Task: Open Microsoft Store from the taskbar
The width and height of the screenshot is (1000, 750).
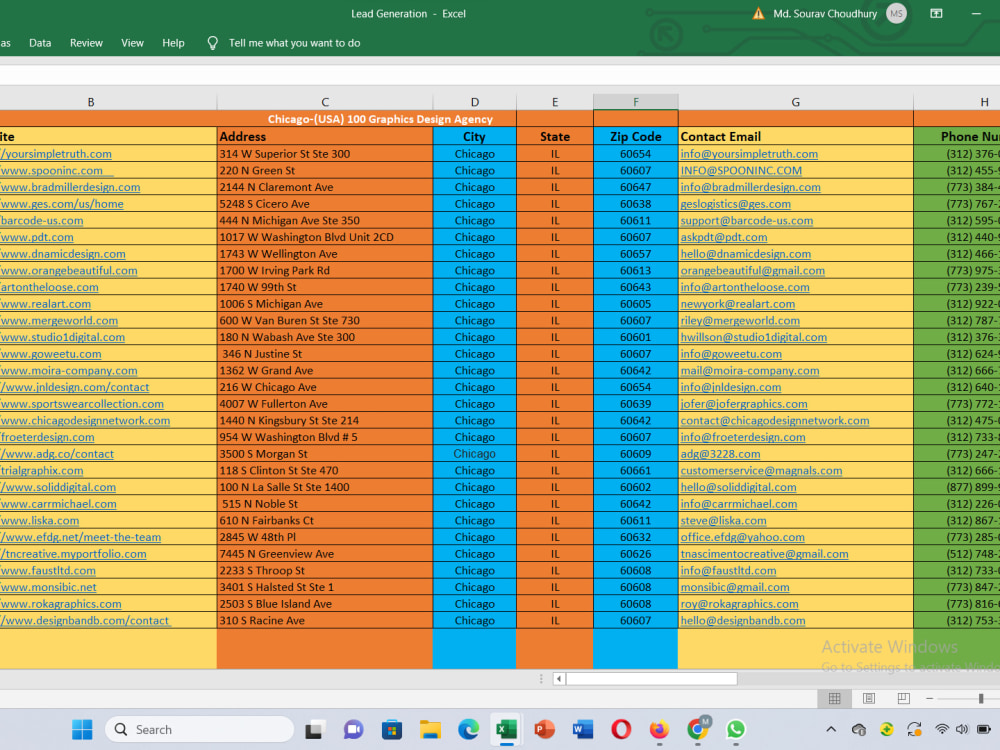Action: click(392, 729)
